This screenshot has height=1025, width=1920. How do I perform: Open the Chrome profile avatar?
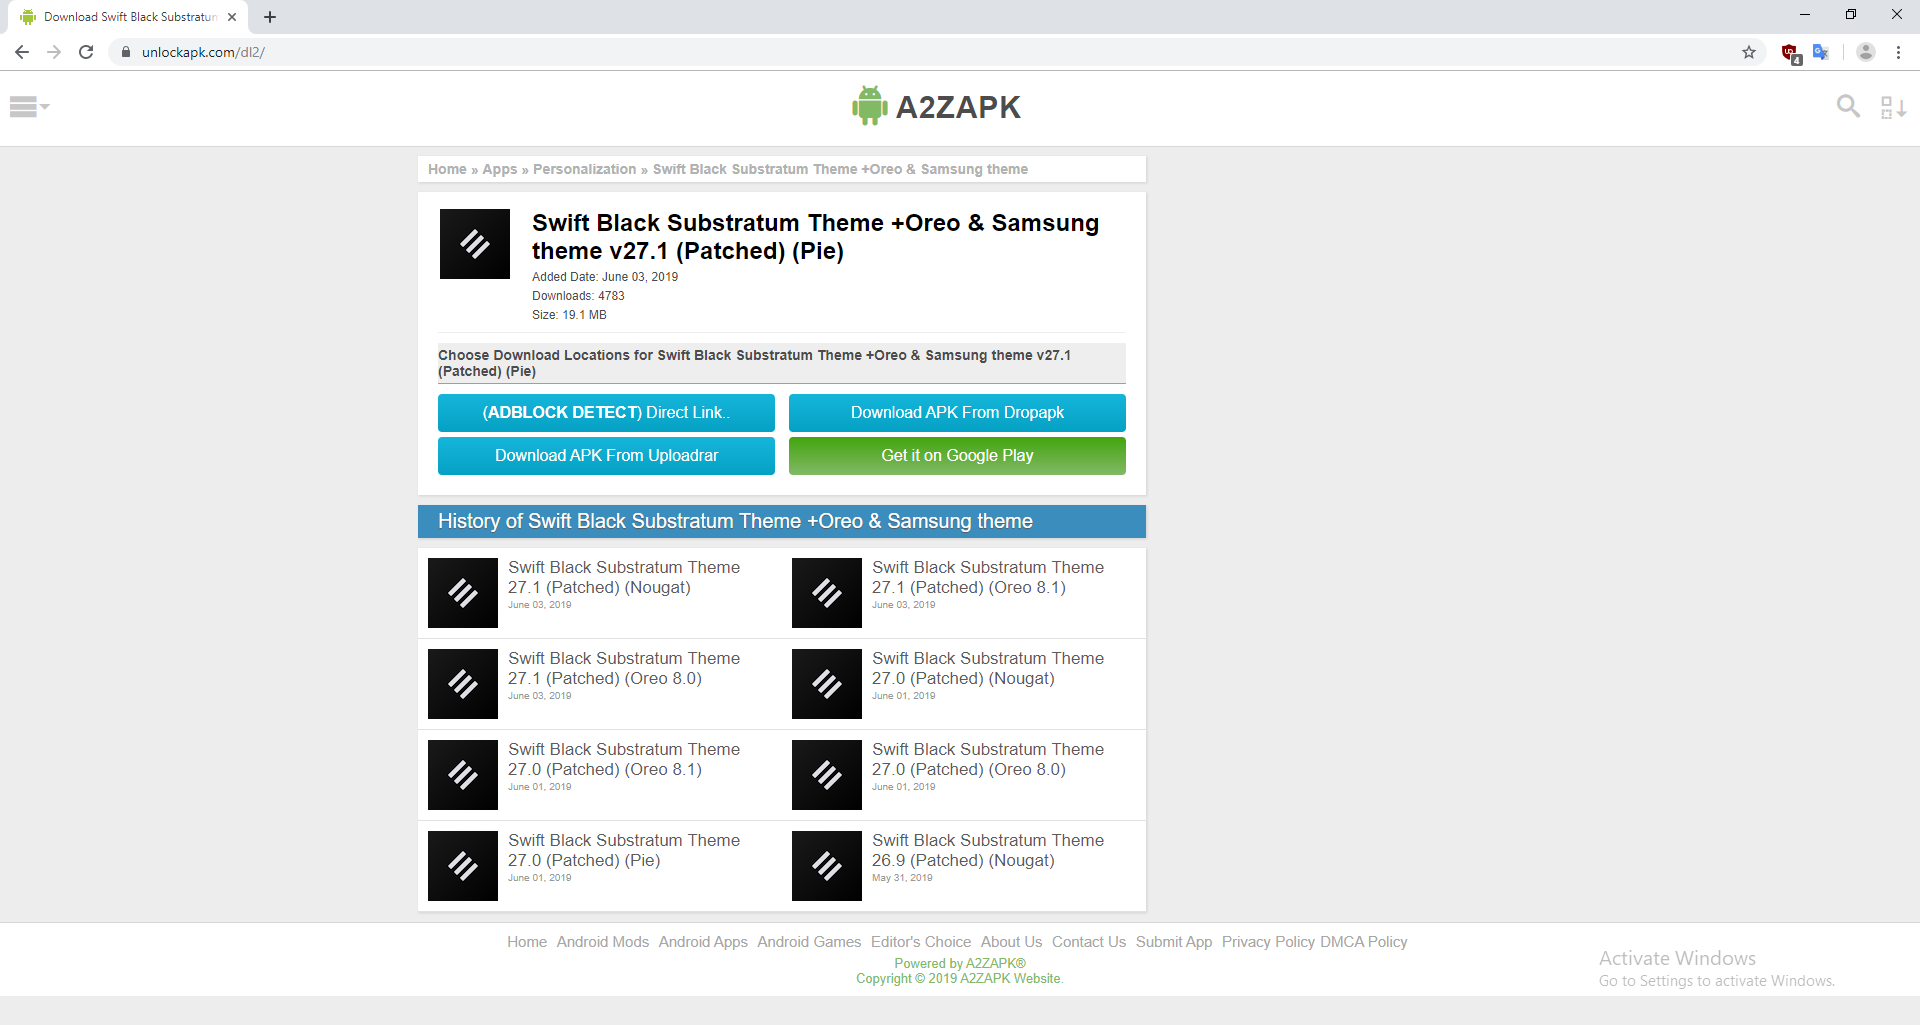pos(1865,52)
